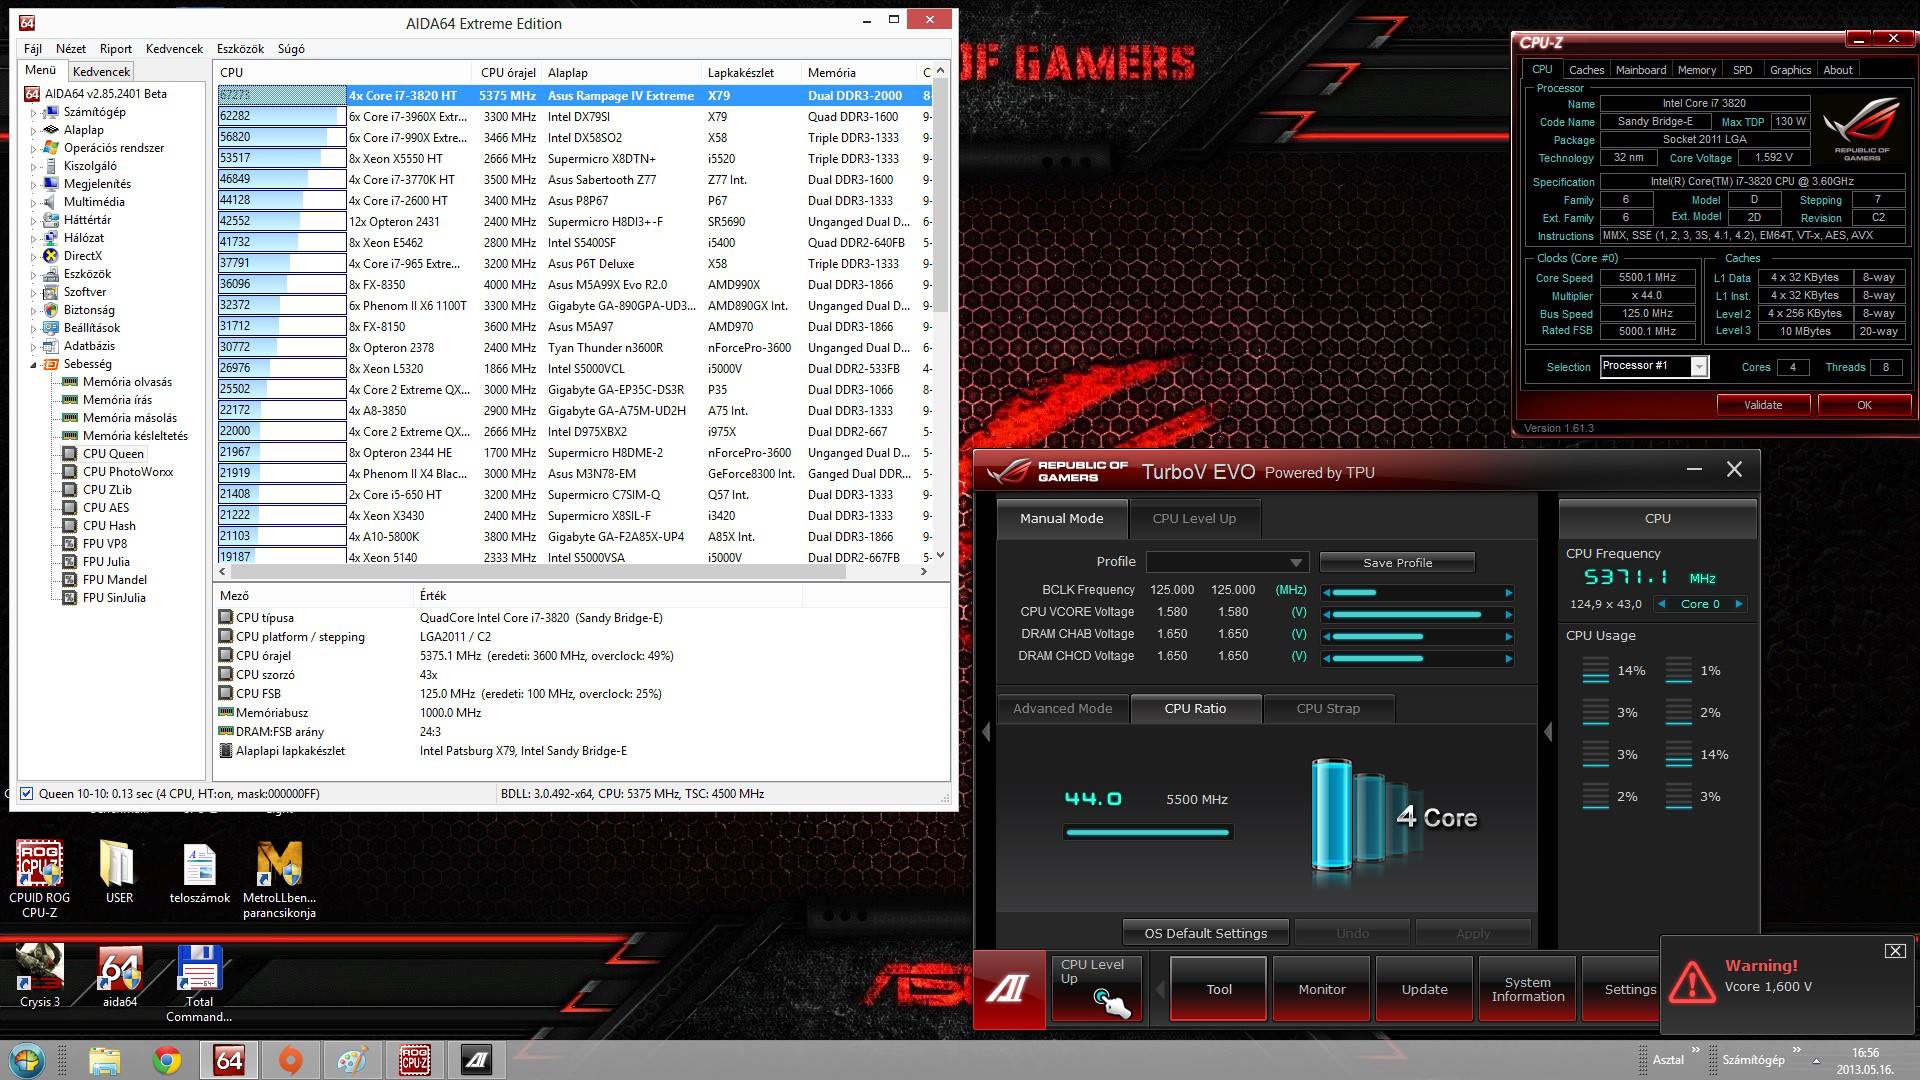Open the USER folder desktop icon
The height and width of the screenshot is (1080, 1920).
[x=118, y=870]
